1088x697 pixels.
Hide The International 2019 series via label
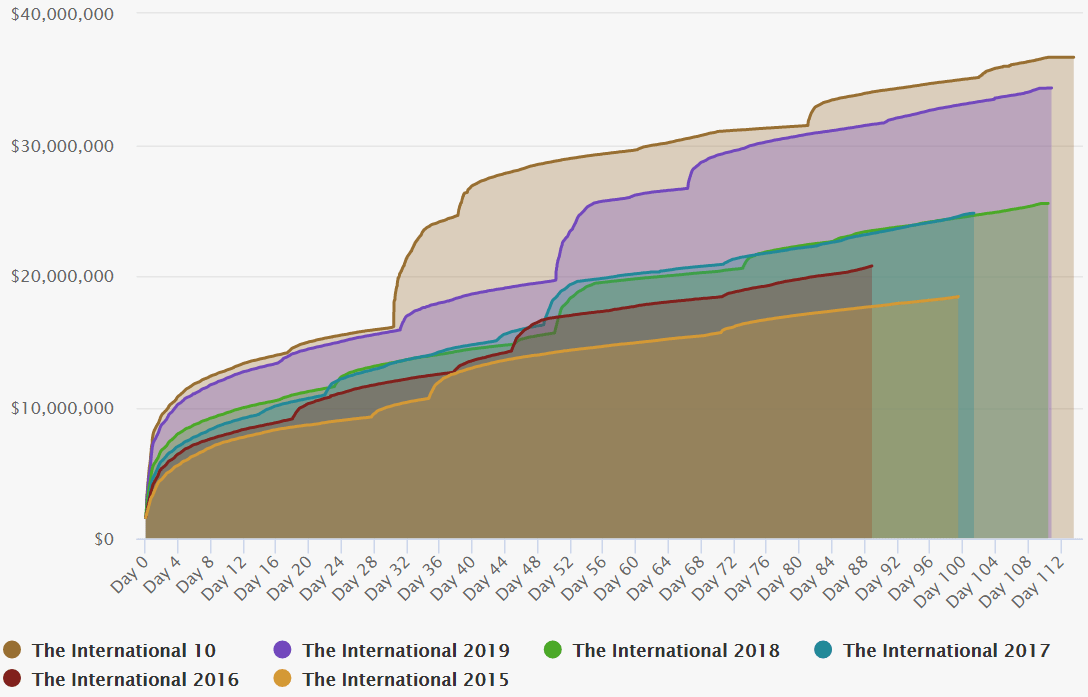pyautogui.click(x=405, y=650)
